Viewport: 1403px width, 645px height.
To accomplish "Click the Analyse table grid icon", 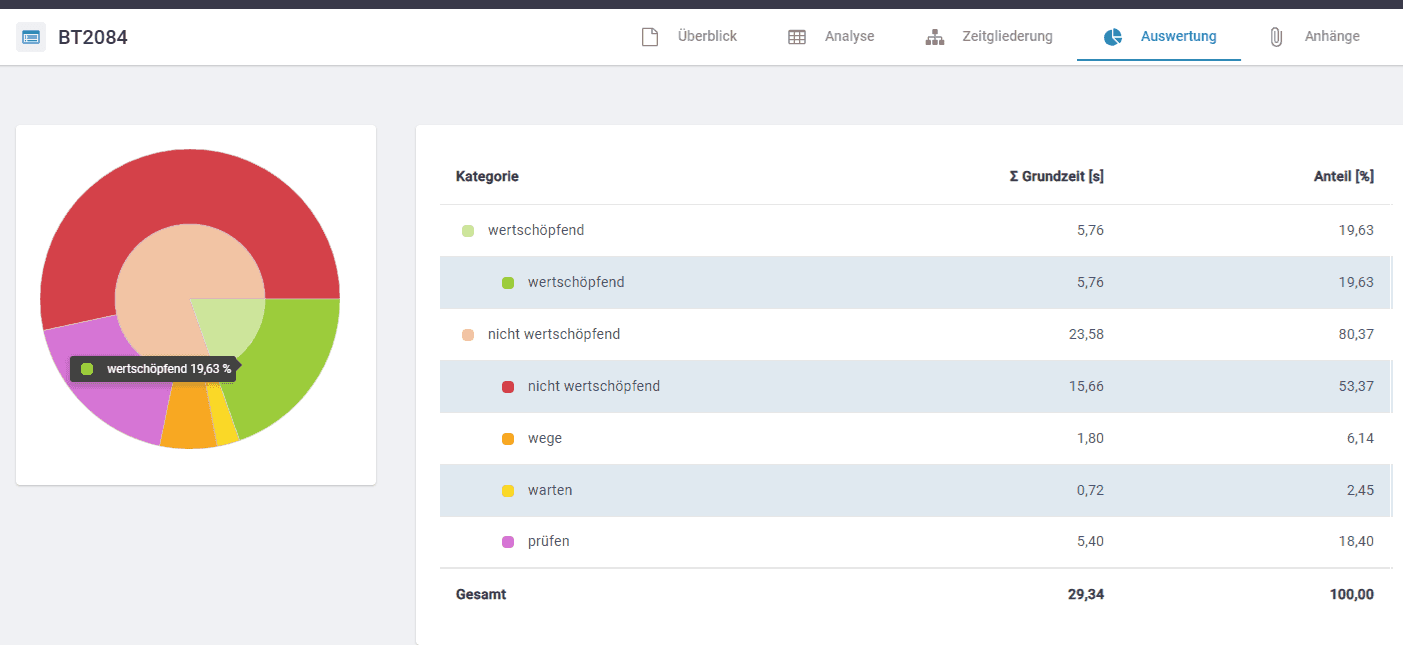I will pos(797,37).
